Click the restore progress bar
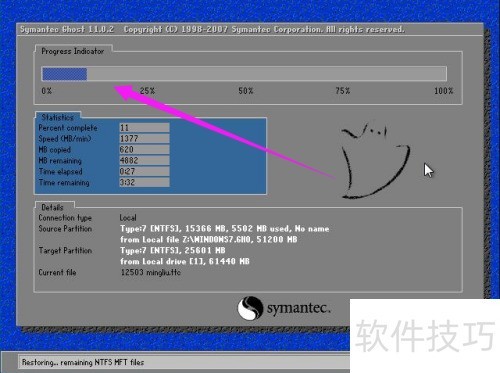This screenshot has height=373, width=500. pos(244,74)
